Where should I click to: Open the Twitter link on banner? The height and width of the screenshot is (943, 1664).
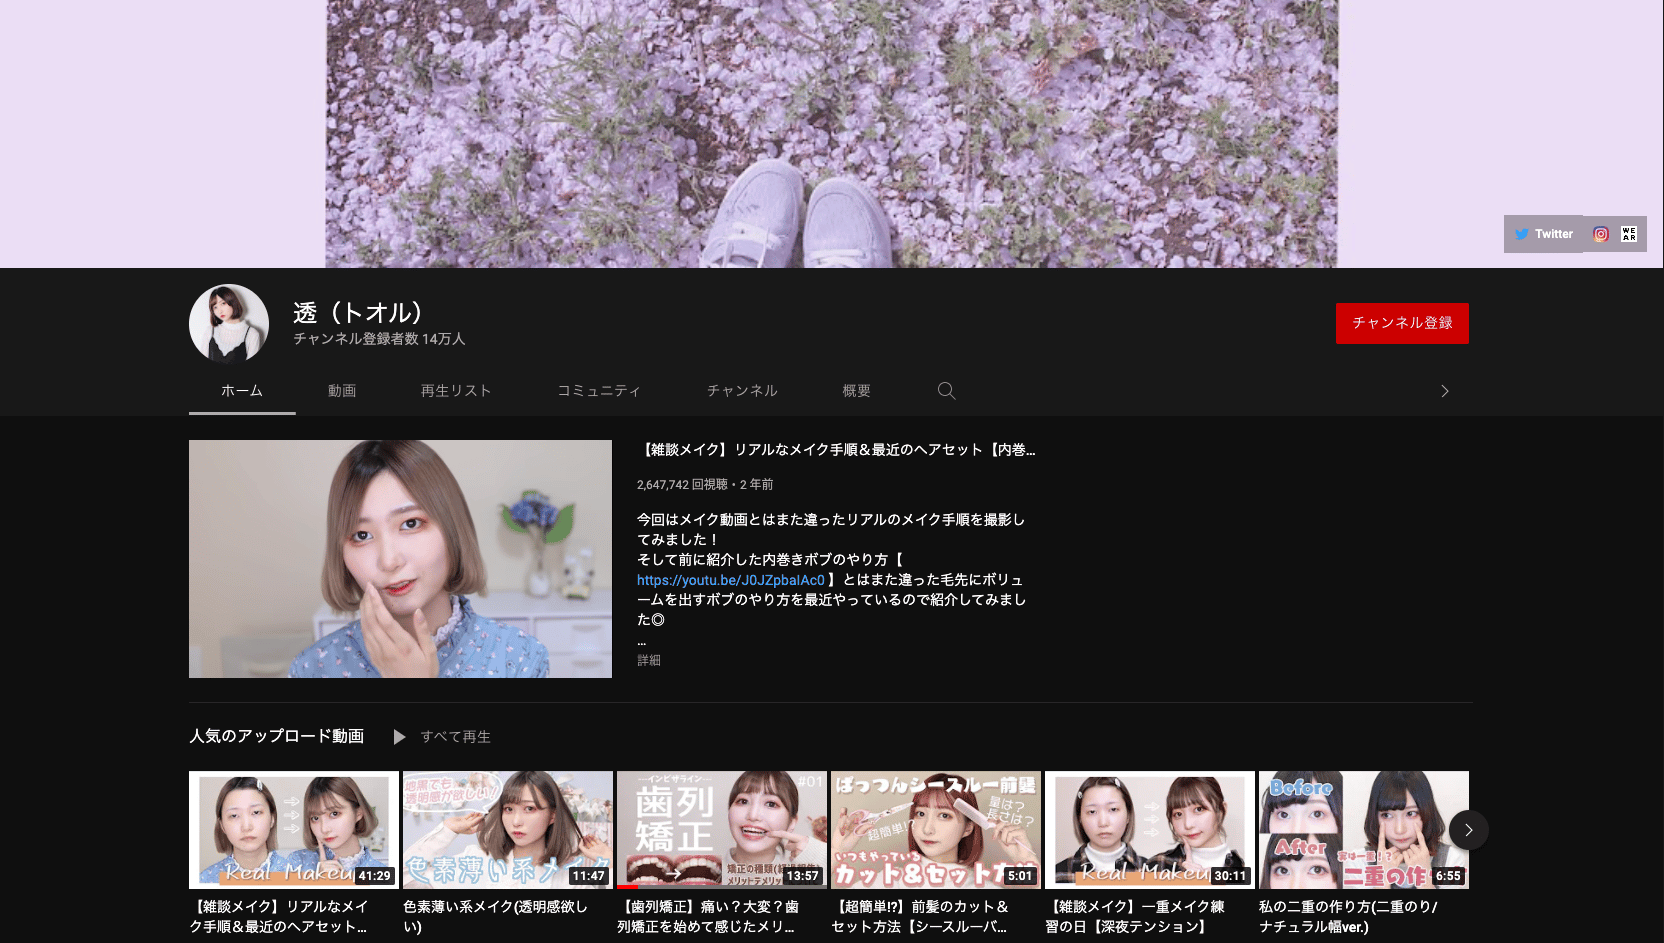(1543, 234)
